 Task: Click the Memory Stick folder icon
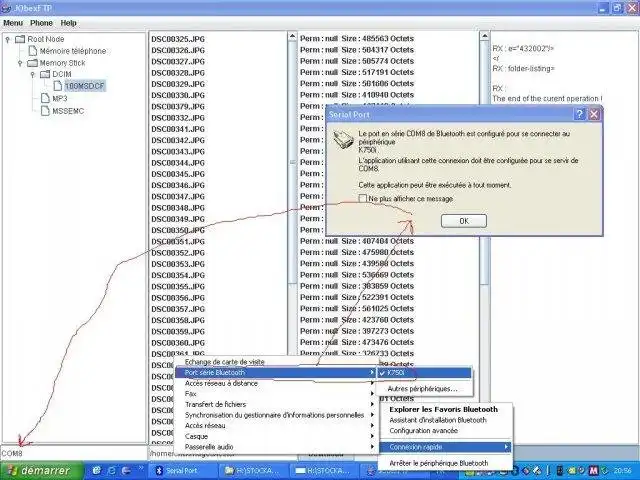(32, 63)
